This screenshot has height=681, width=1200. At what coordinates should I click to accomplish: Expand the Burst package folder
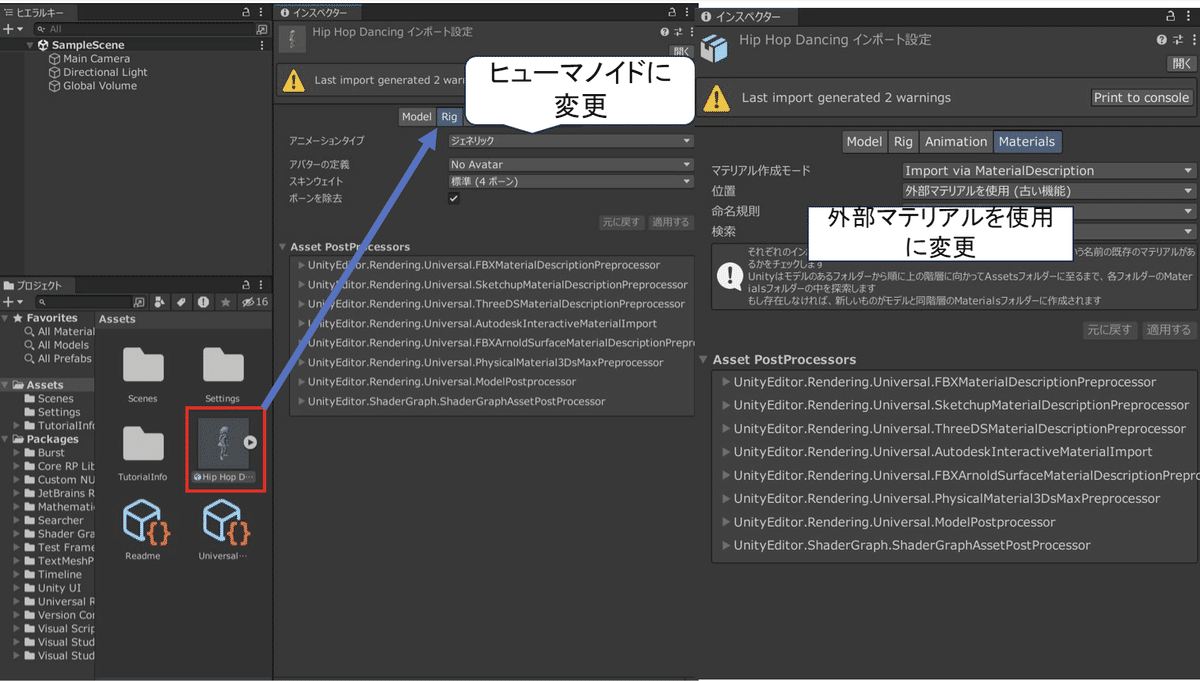coord(17,453)
